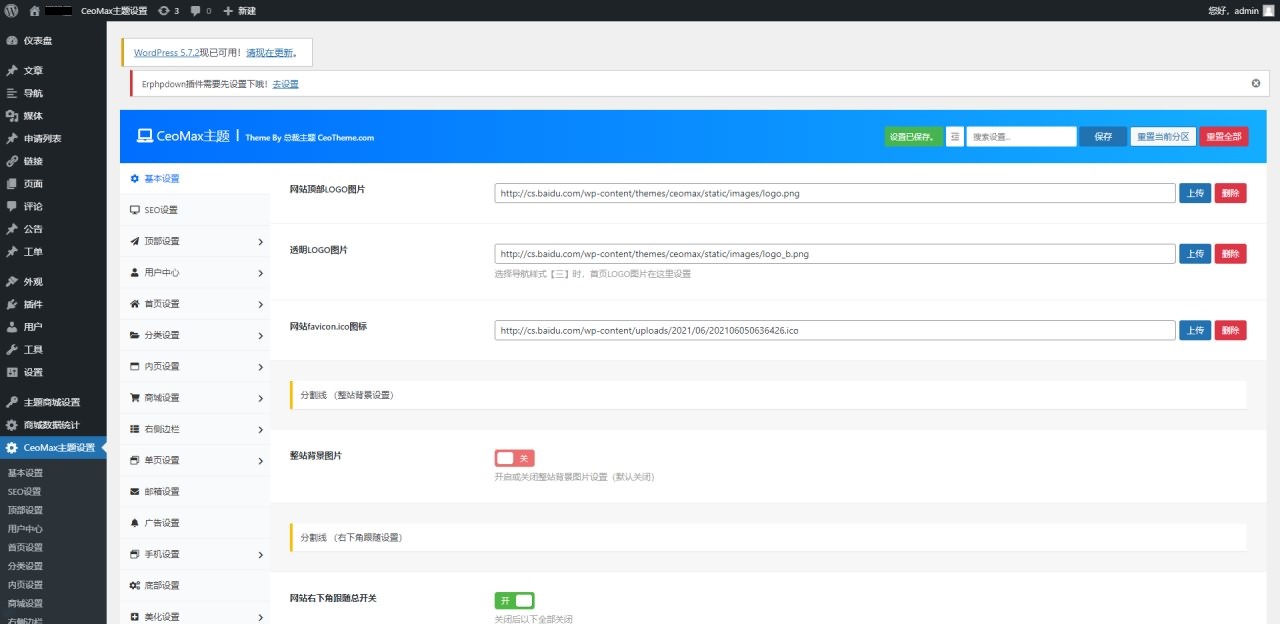
Task: Focus the 搜索设置 search field
Action: [1021, 137]
